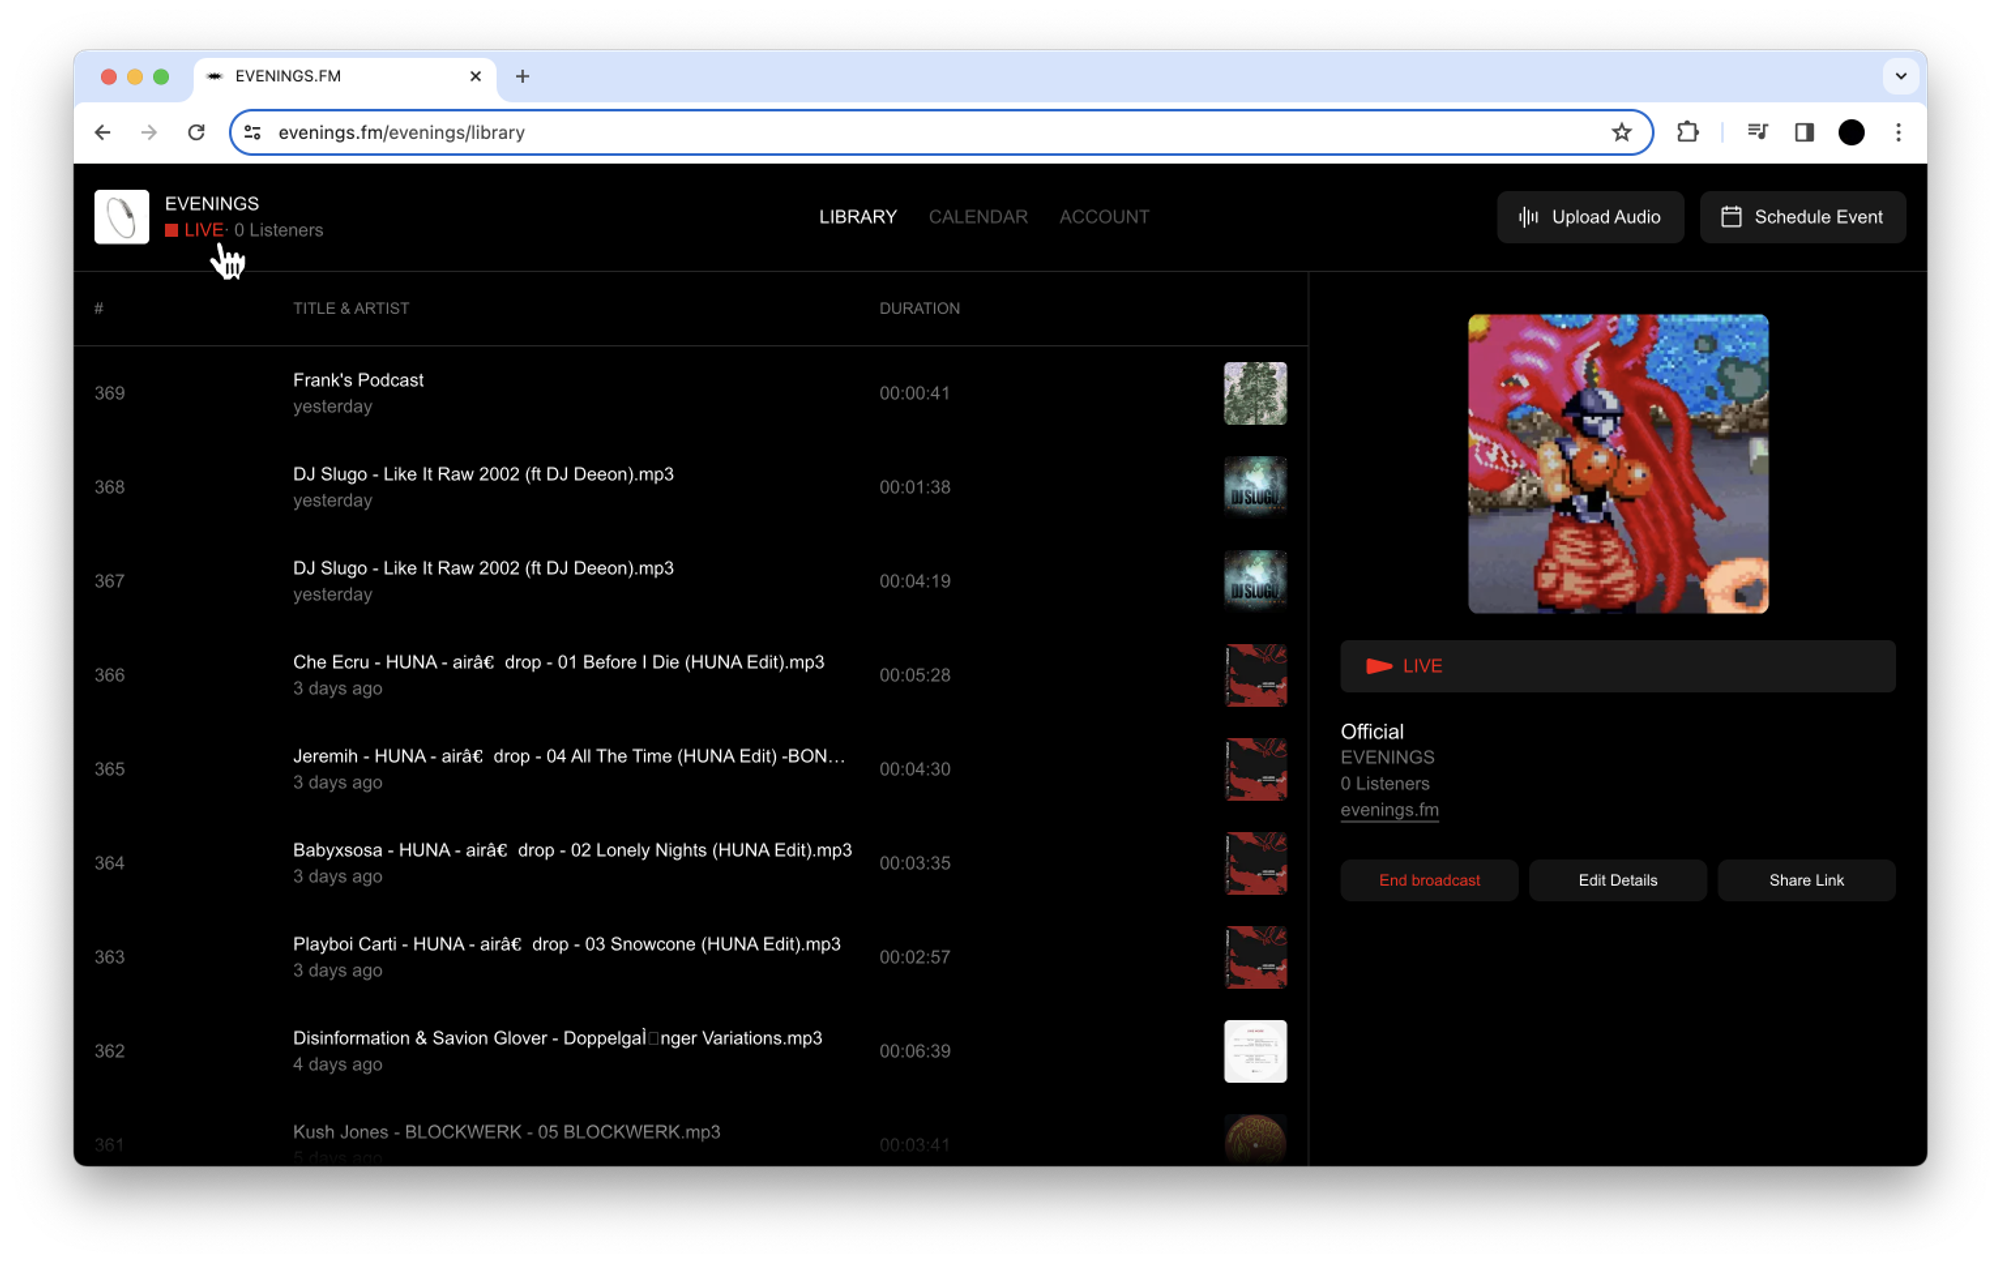Switch to the CALENDAR tab
Viewport: 2000px width, 1262px height.
point(977,217)
